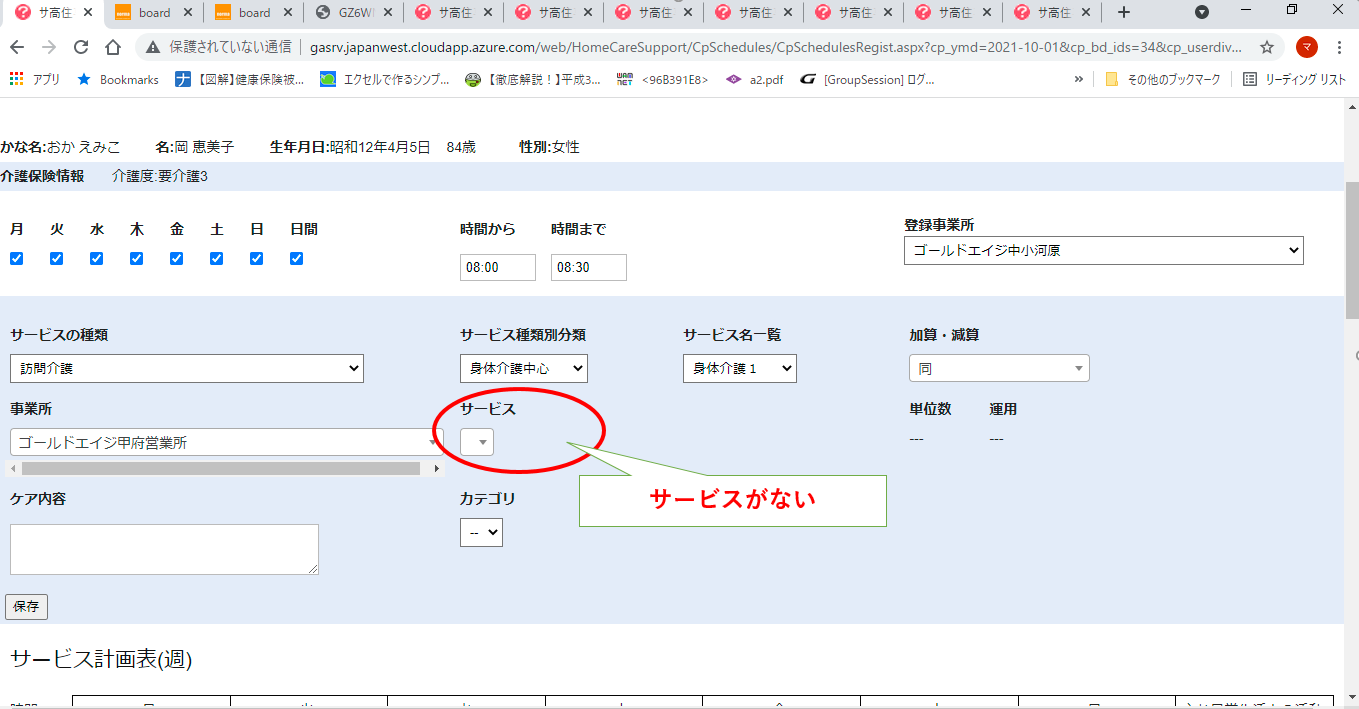This screenshot has height=709, width=1359.
Task: Switch to the GZ6W browser tab
Action: click(x=353, y=12)
